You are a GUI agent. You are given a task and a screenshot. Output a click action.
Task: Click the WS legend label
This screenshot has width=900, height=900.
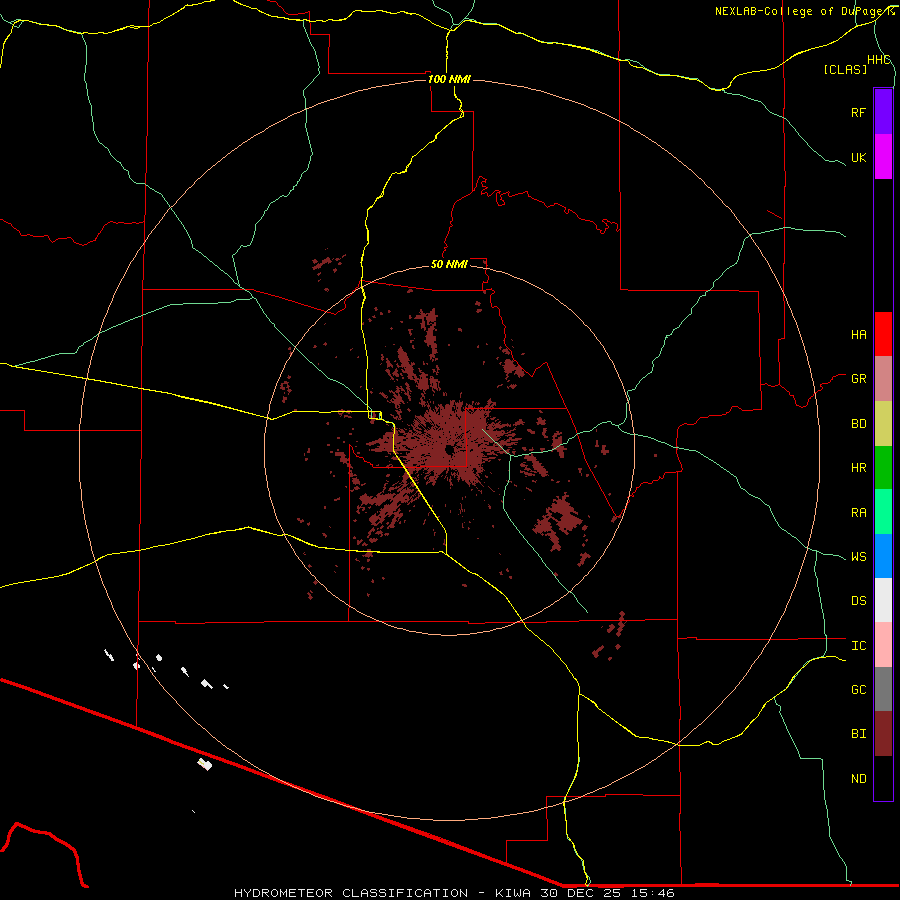pyautogui.click(x=858, y=557)
